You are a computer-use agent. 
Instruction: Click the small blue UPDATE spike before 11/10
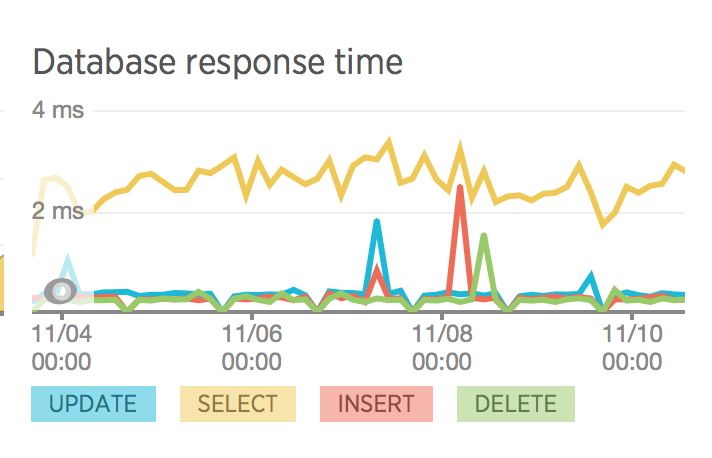click(592, 275)
